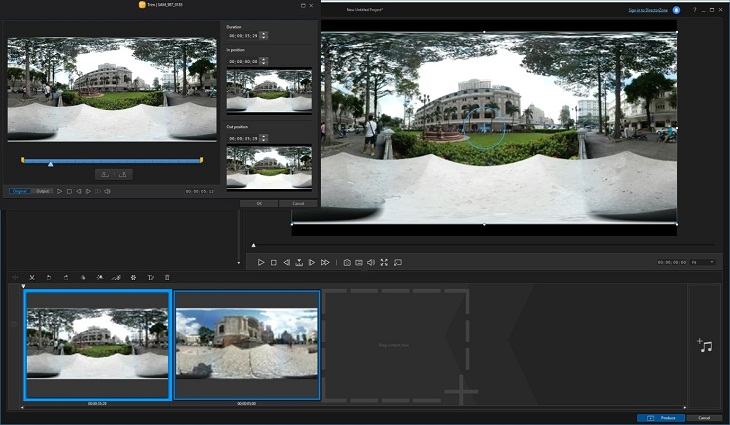The width and height of the screenshot is (730, 425).
Task: Click the blue user account icon
Action: click(x=676, y=10)
